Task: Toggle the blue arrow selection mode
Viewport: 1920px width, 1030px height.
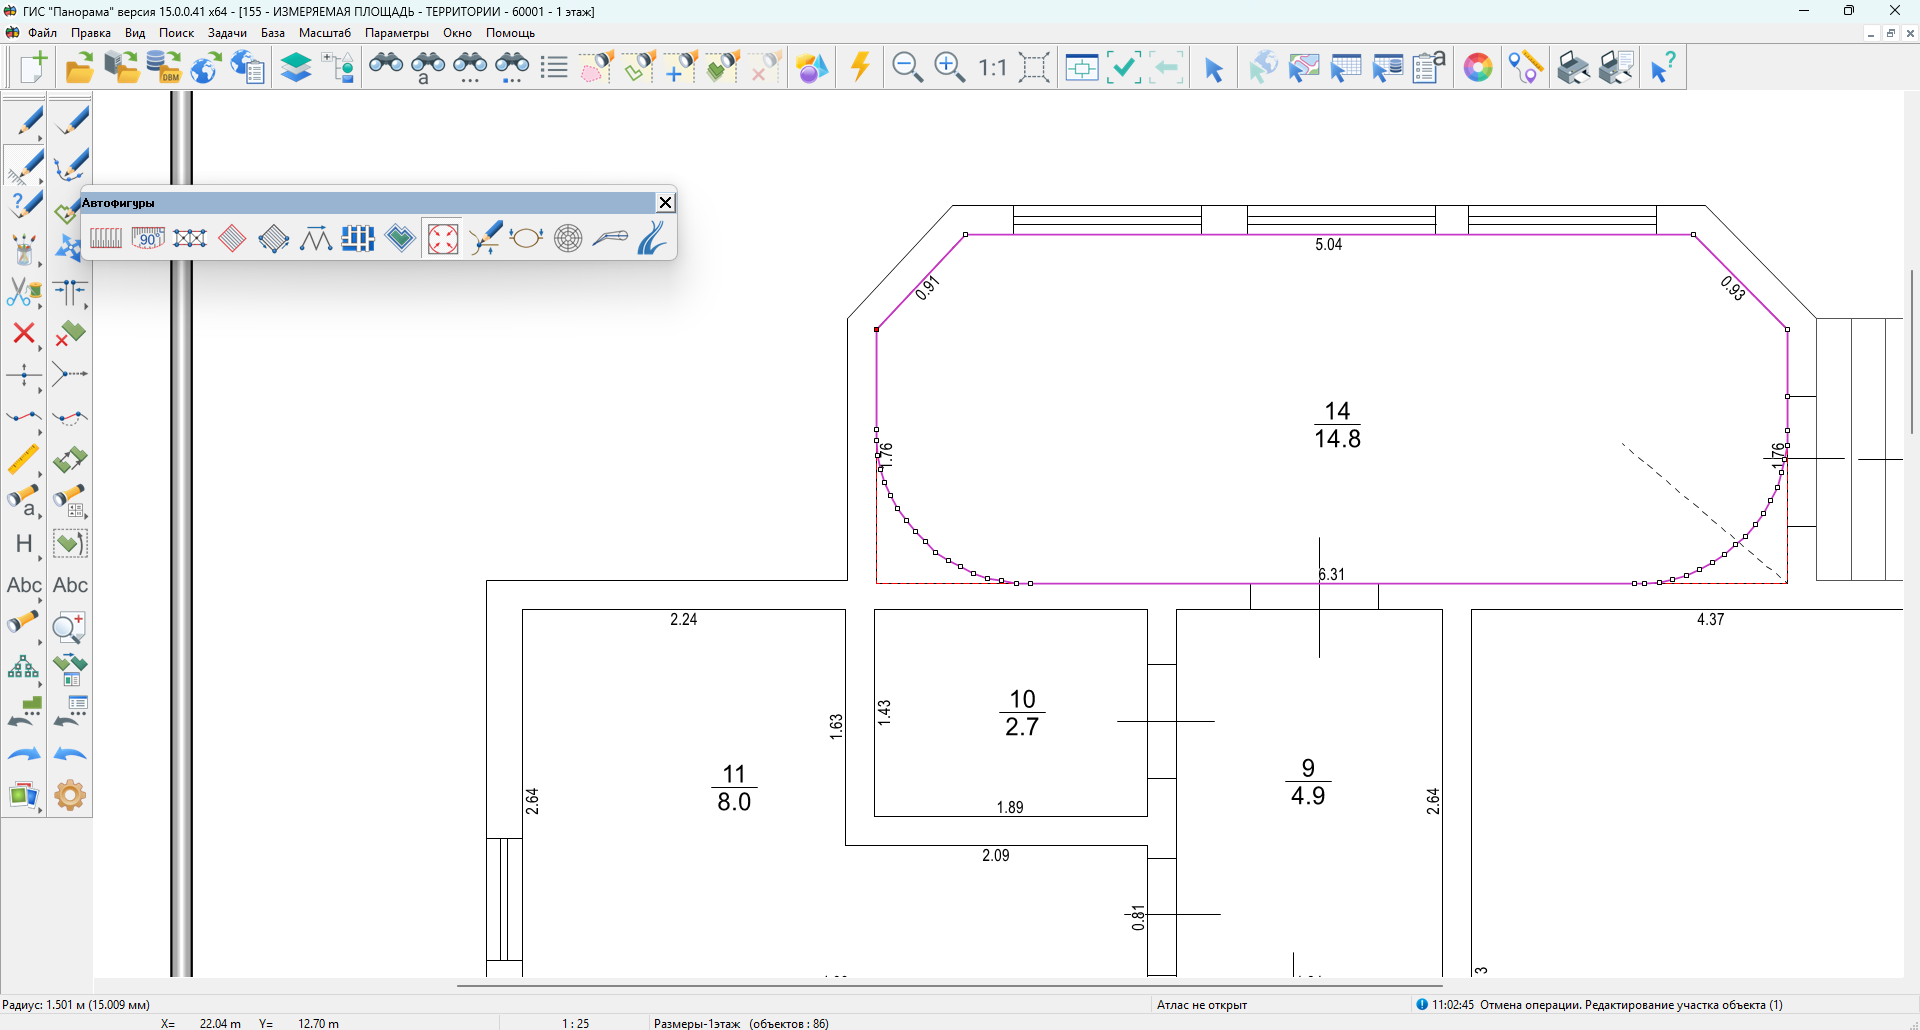Action: (x=1213, y=69)
